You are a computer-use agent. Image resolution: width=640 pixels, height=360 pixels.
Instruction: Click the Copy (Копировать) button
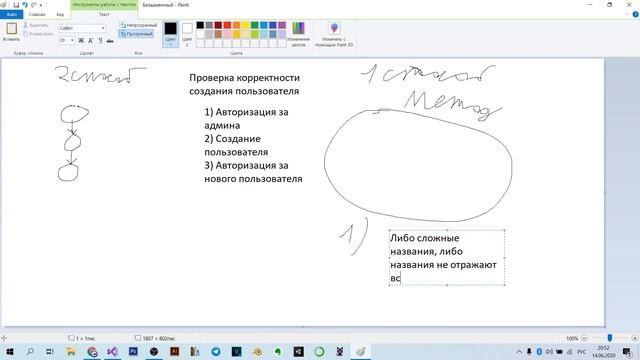tap(38, 34)
